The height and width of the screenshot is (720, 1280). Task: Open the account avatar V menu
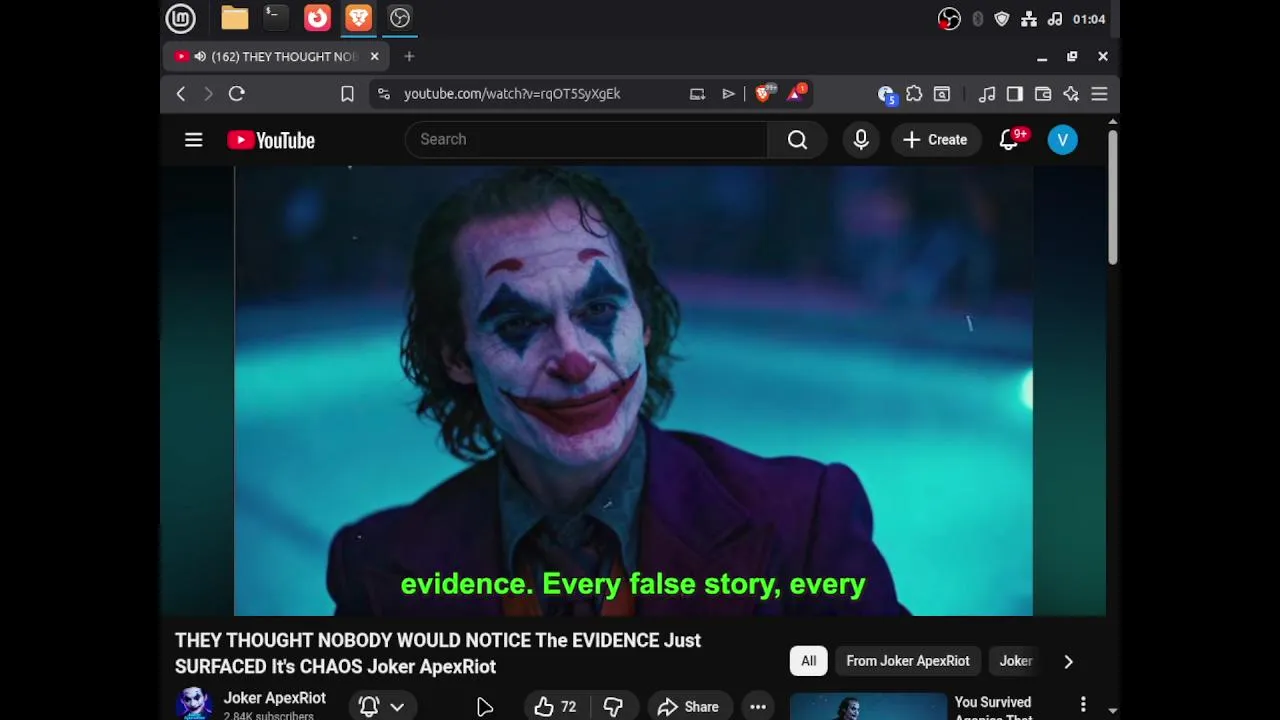1063,140
